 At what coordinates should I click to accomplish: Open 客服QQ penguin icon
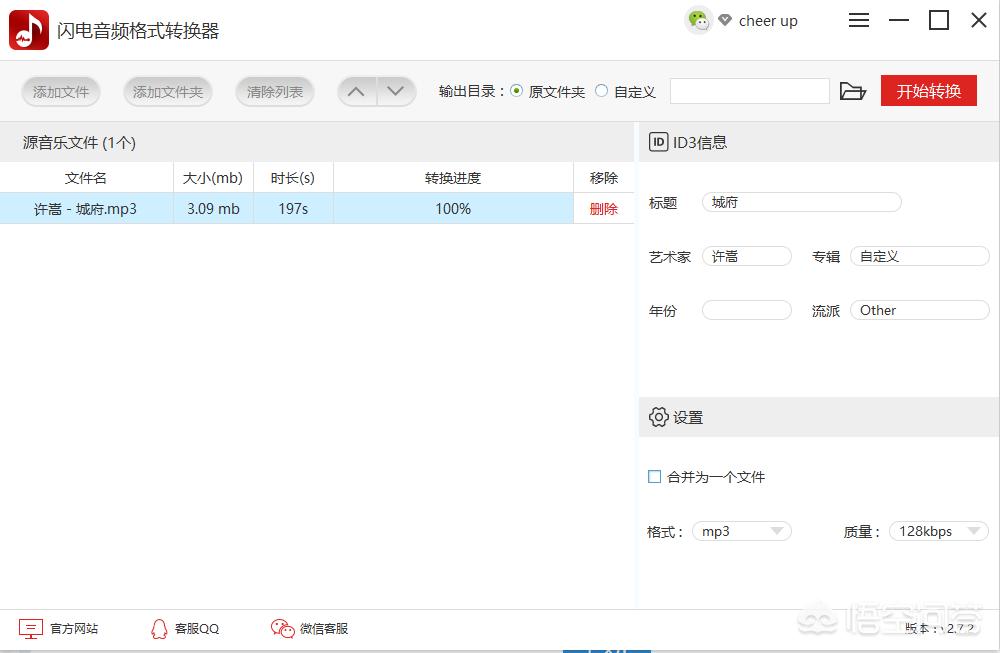coord(158,629)
